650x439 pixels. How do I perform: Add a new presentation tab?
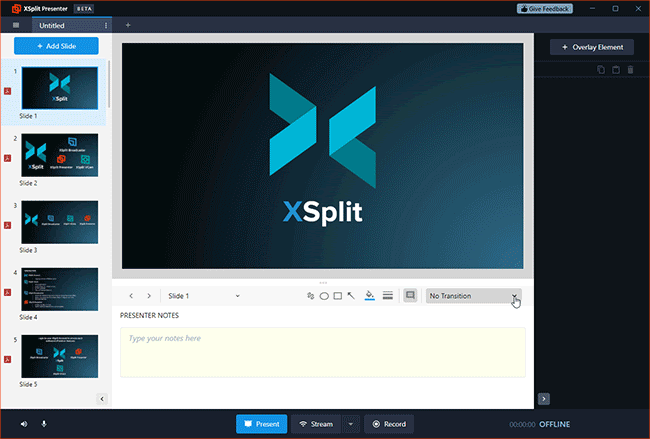tap(128, 25)
